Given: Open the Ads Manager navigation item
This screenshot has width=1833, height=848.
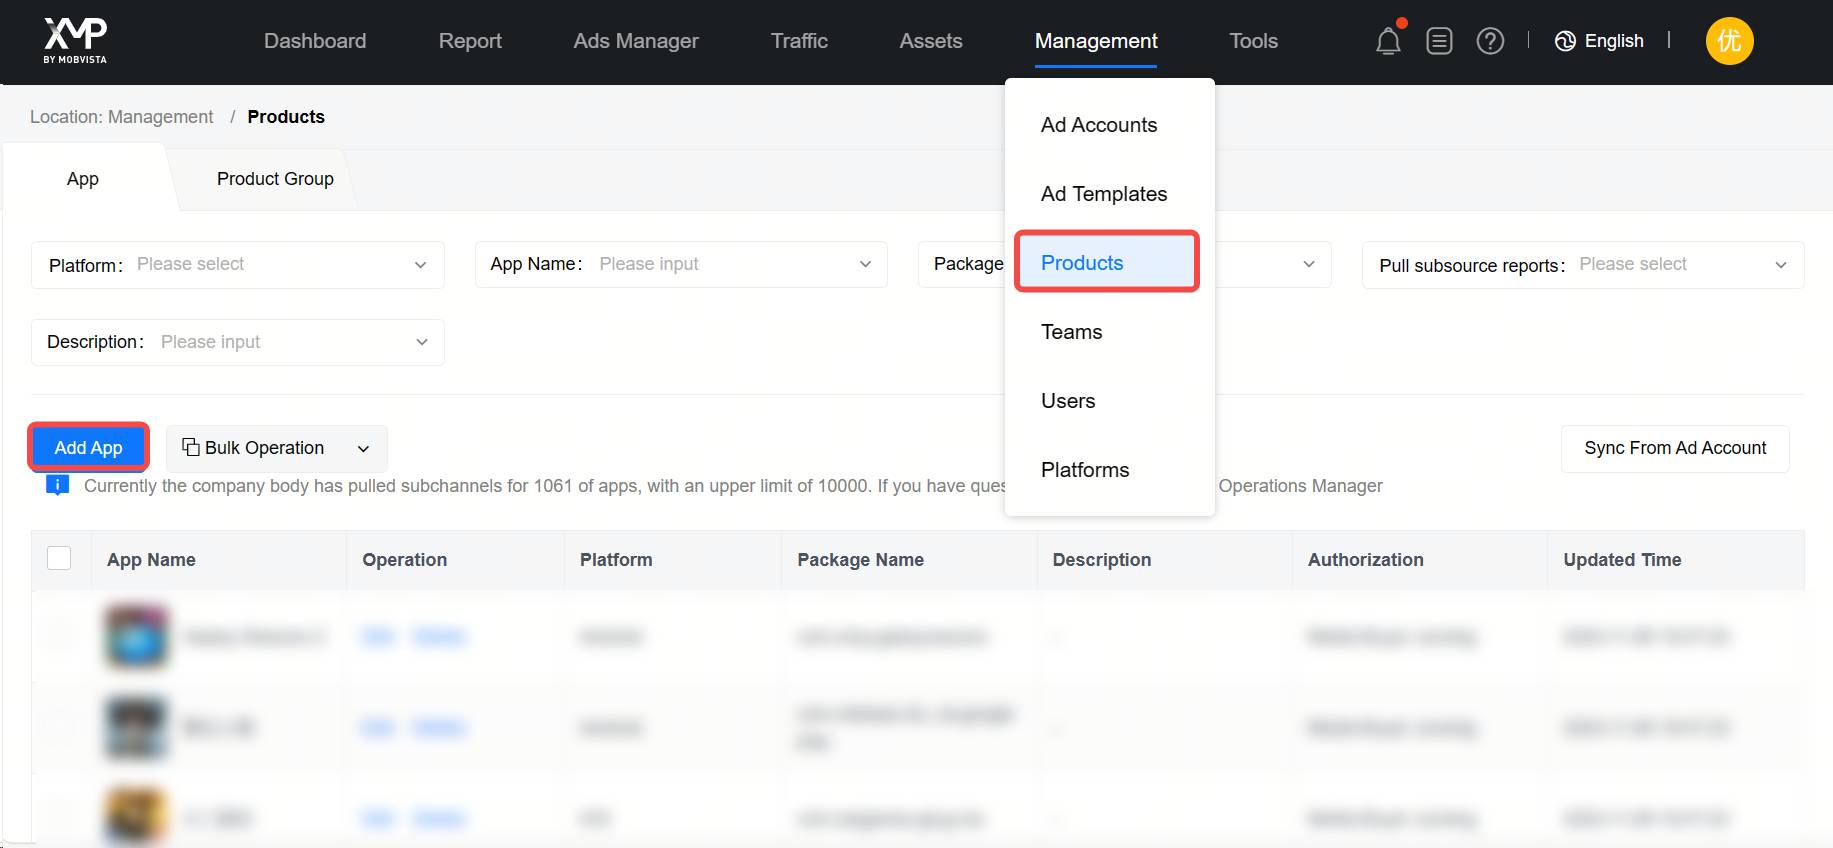Looking at the screenshot, I should pos(635,41).
